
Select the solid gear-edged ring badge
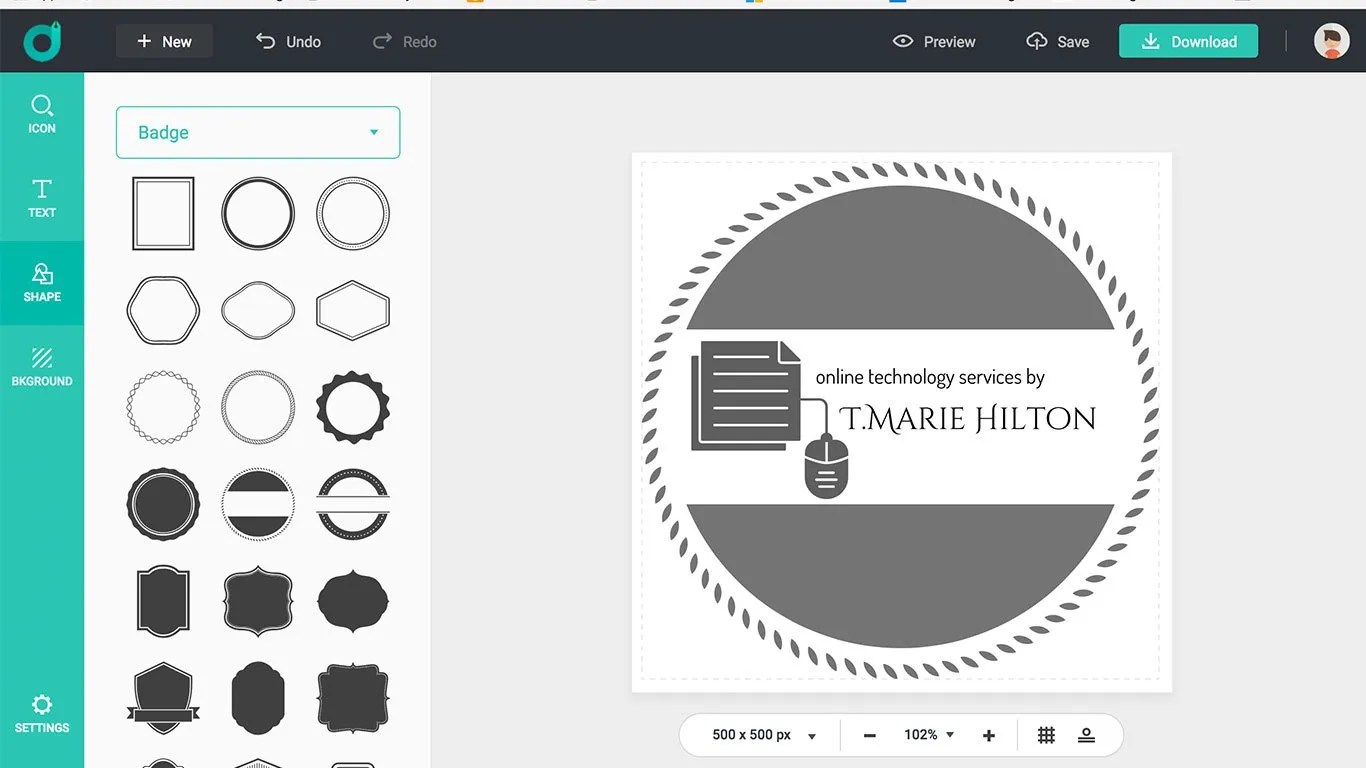[353, 407]
